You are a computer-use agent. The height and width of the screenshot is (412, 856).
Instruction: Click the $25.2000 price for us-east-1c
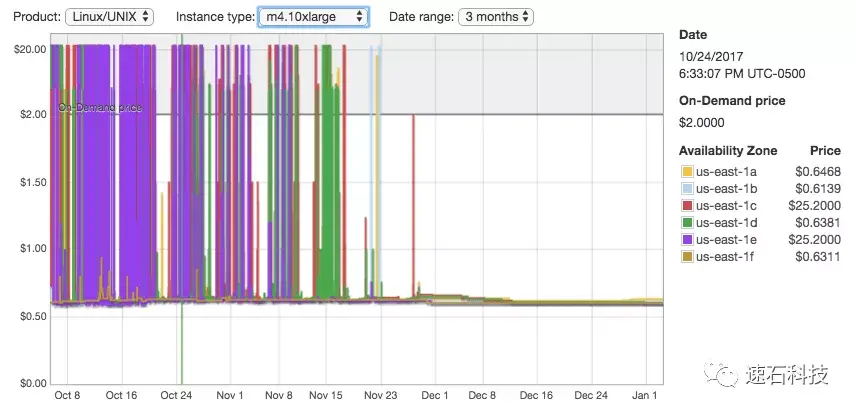(815, 206)
